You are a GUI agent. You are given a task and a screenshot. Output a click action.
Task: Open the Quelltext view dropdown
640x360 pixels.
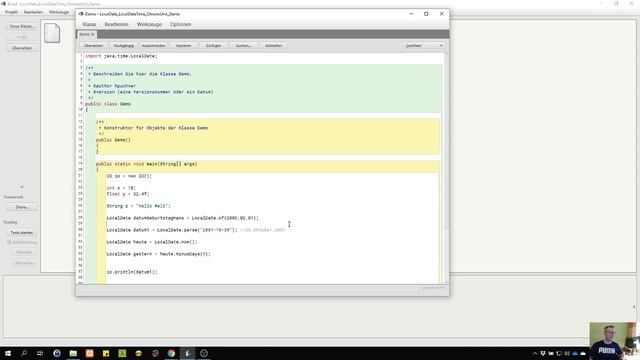[424, 46]
